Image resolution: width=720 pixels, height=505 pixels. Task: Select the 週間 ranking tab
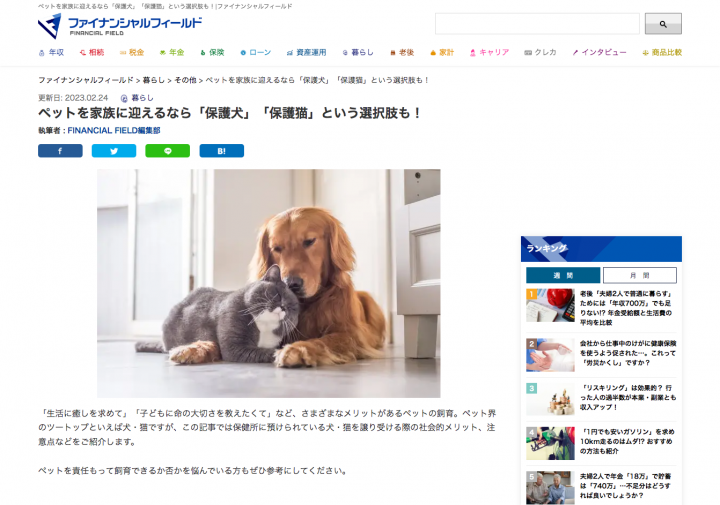pyautogui.click(x=563, y=275)
